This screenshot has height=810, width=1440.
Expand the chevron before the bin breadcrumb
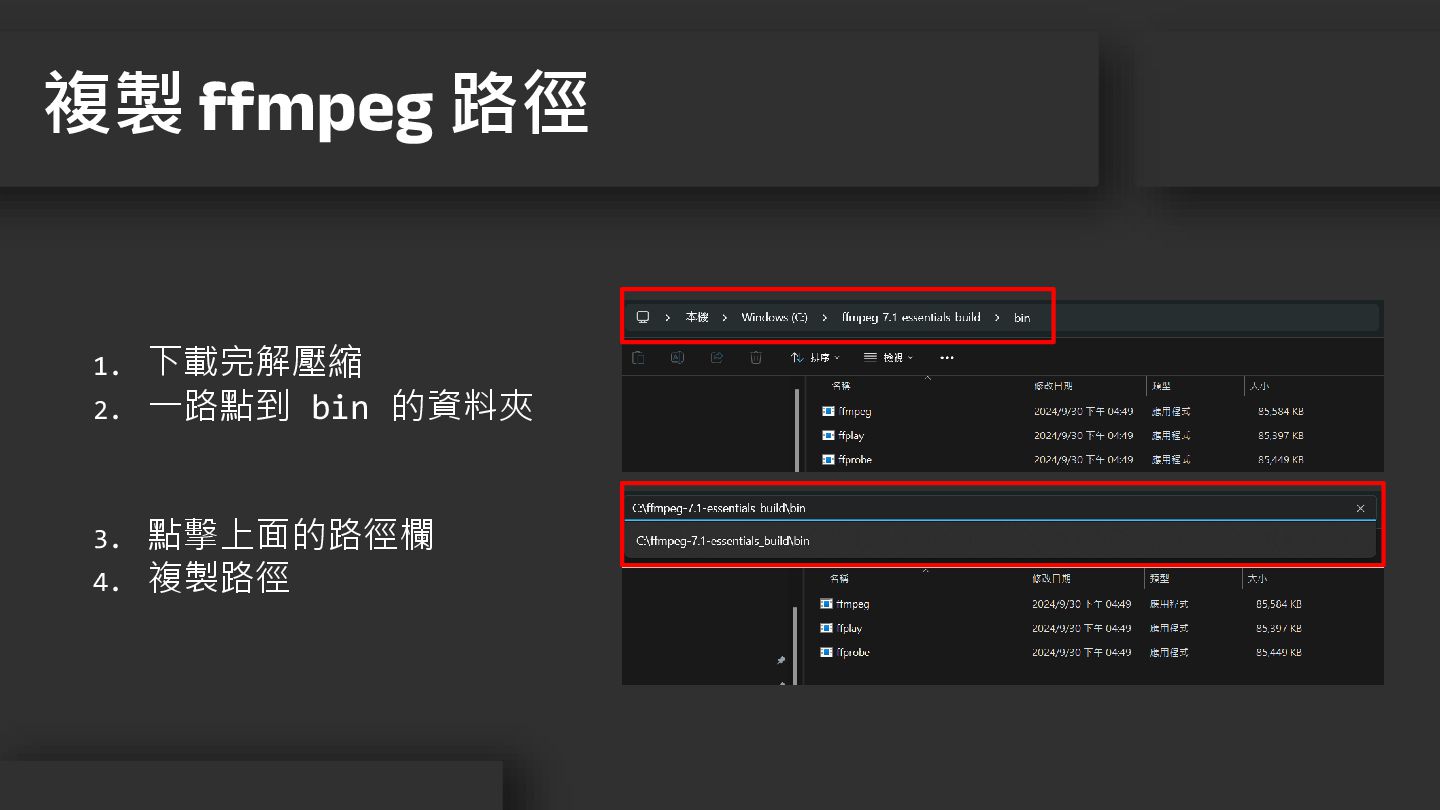[997, 317]
